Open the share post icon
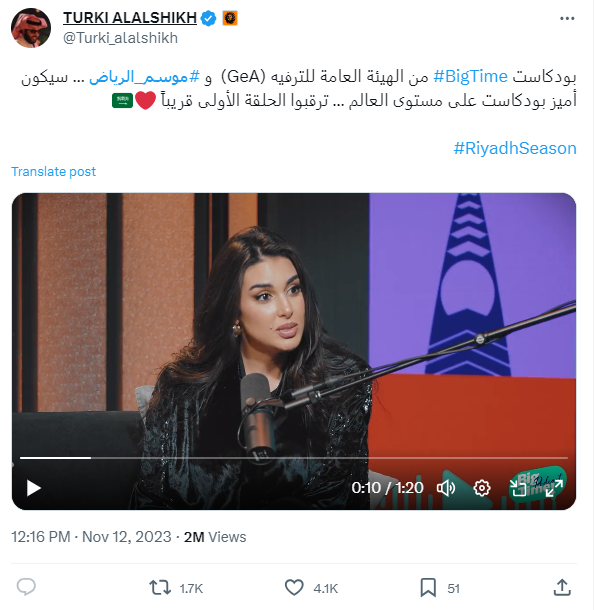The height and width of the screenshot is (610, 595). [x=562, y=587]
